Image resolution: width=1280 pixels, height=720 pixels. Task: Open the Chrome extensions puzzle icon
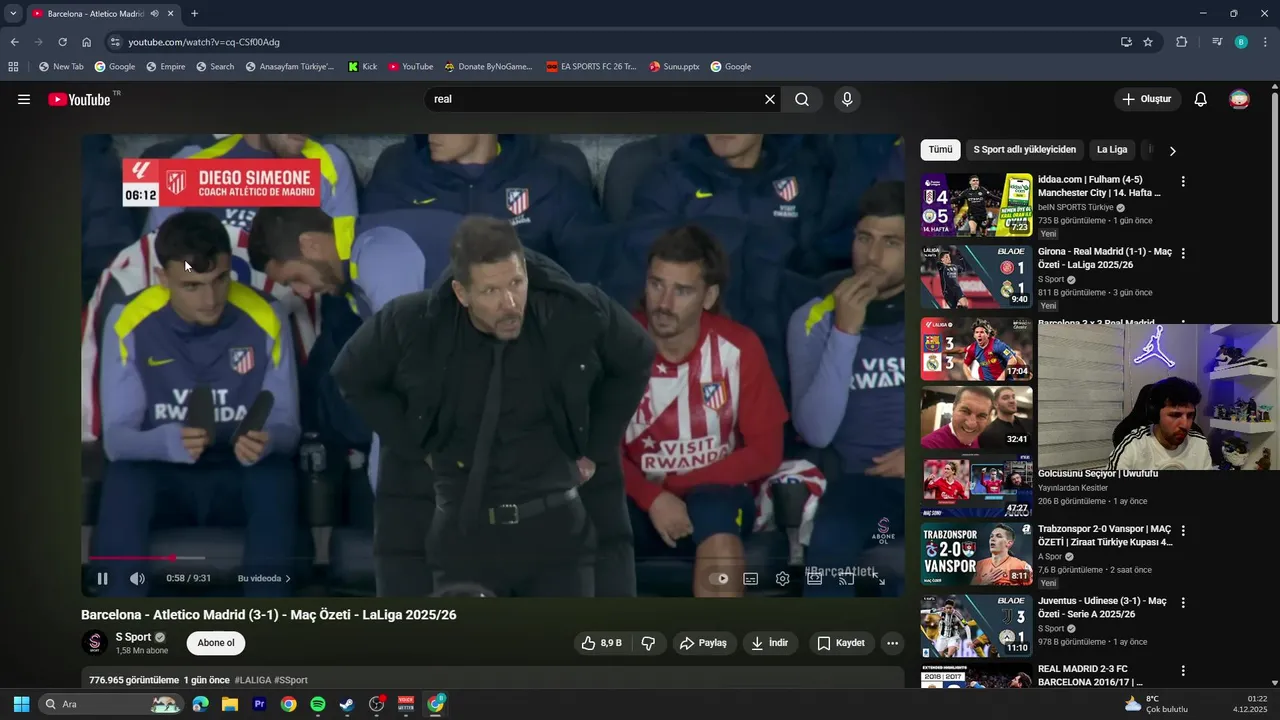coord(1181,42)
